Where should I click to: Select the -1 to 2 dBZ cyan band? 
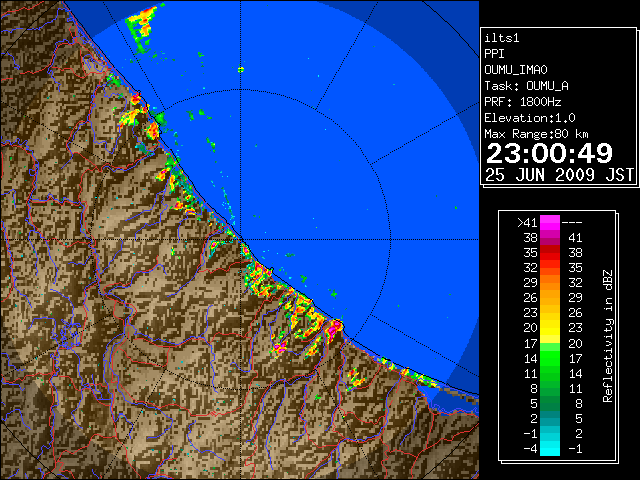point(550,433)
